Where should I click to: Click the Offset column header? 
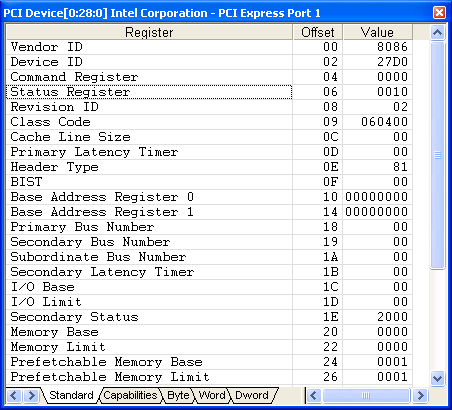(318, 32)
